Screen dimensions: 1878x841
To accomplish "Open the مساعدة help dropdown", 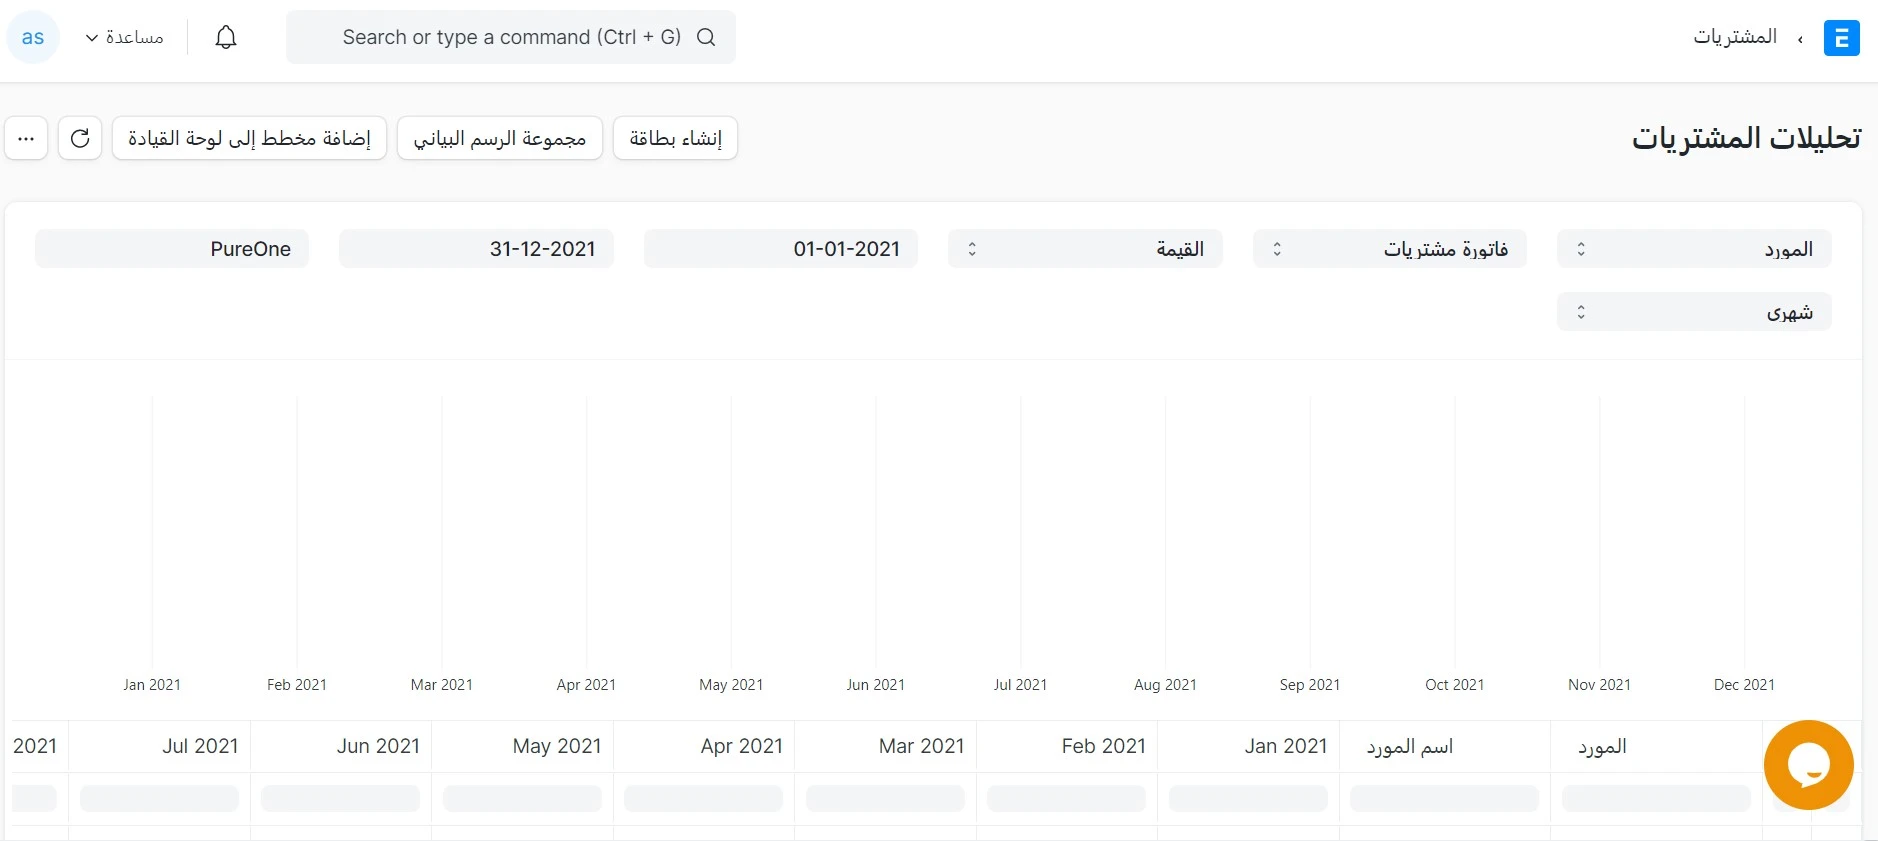I will click(x=124, y=37).
